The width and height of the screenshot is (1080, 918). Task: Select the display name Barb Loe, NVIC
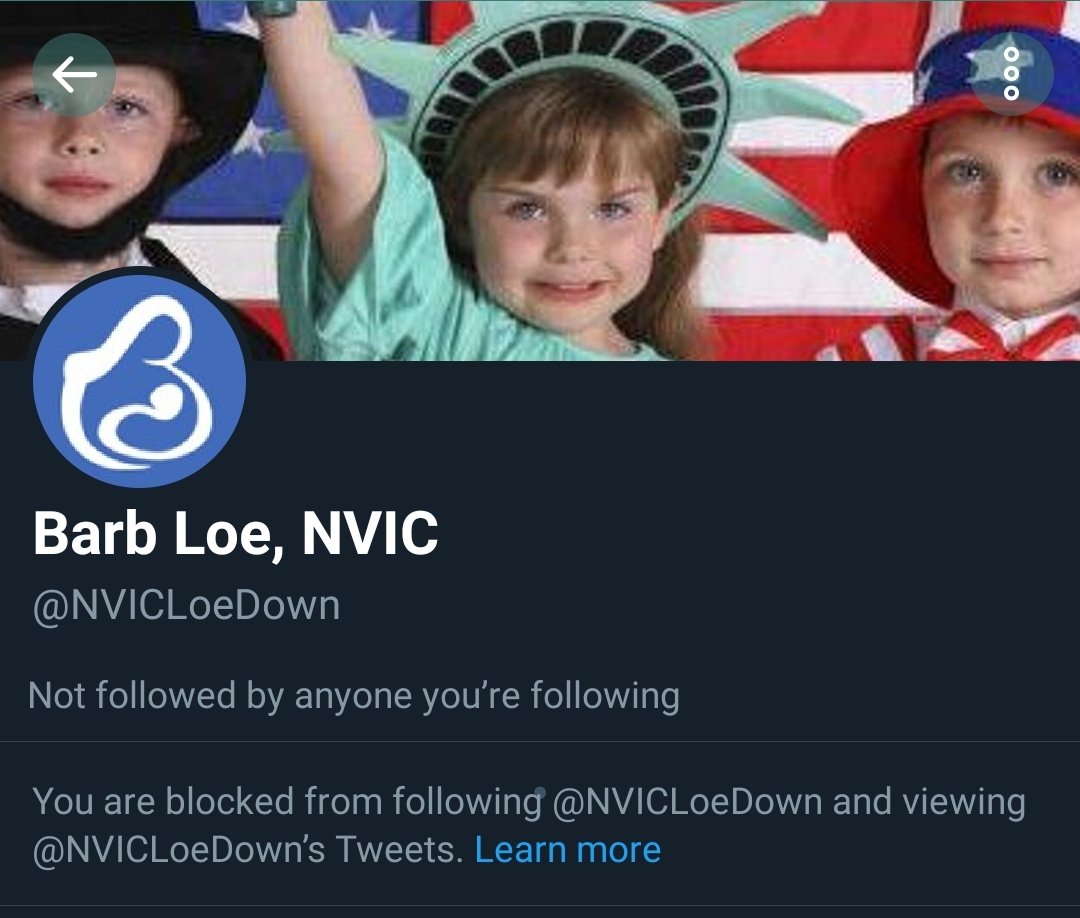[x=235, y=534]
